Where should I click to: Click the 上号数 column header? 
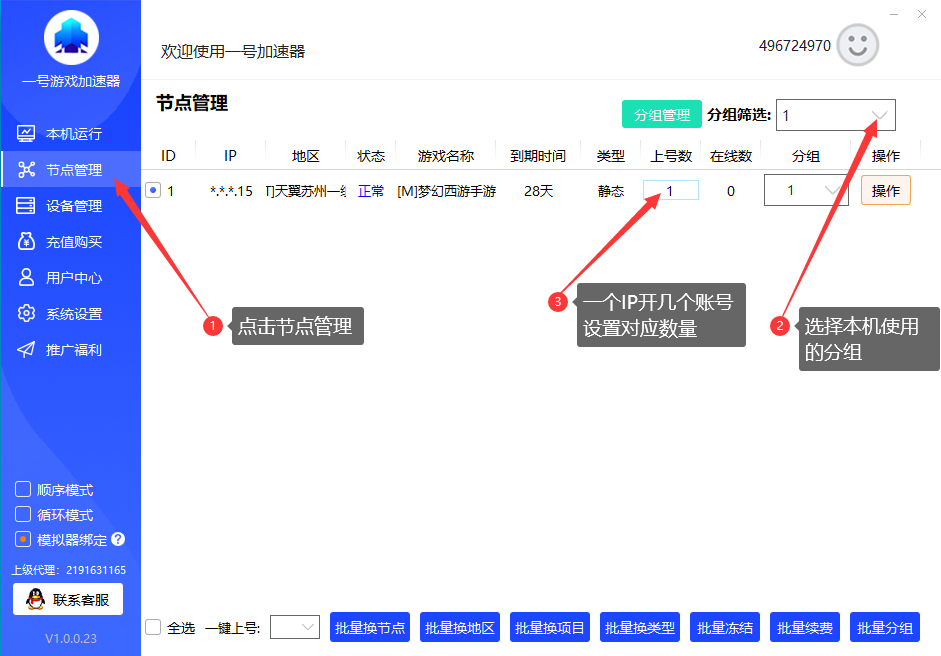click(x=671, y=156)
